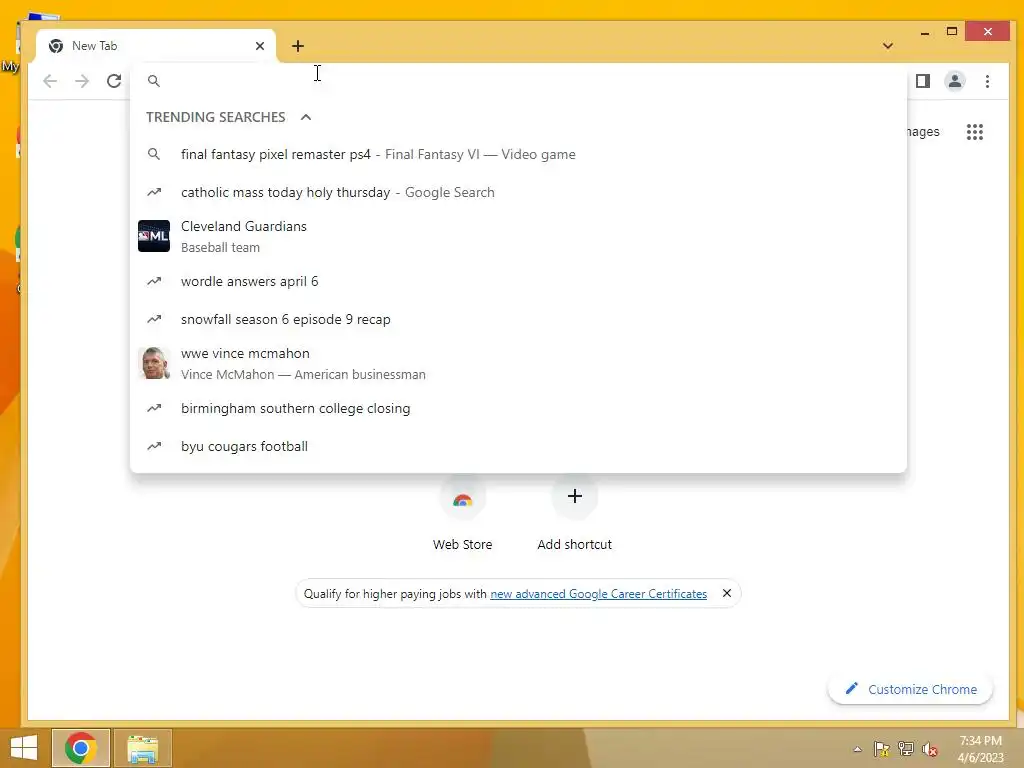Click trending icon beside byu cougars football
The image size is (1024, 768).
[154, 447]
